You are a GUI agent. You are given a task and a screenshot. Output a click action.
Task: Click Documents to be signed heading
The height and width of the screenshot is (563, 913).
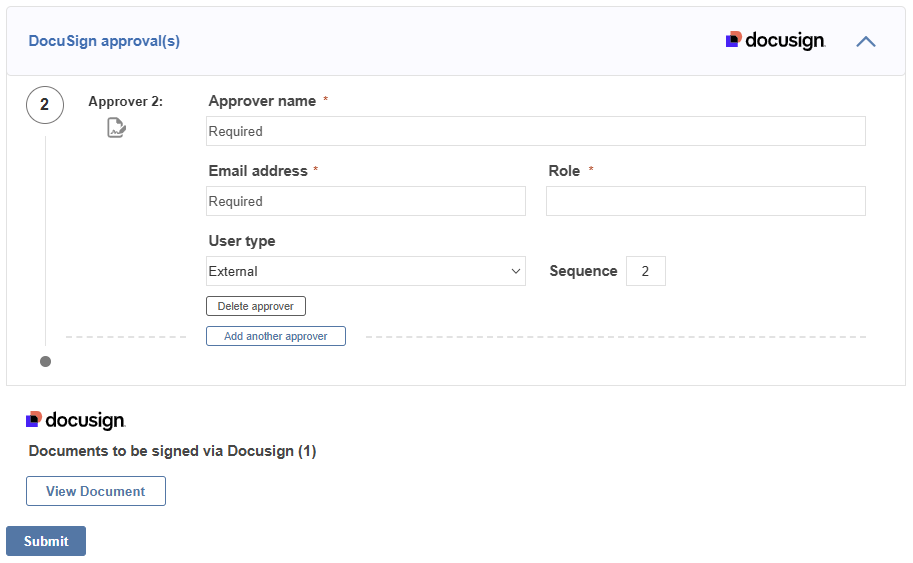(x=172, y=451)
